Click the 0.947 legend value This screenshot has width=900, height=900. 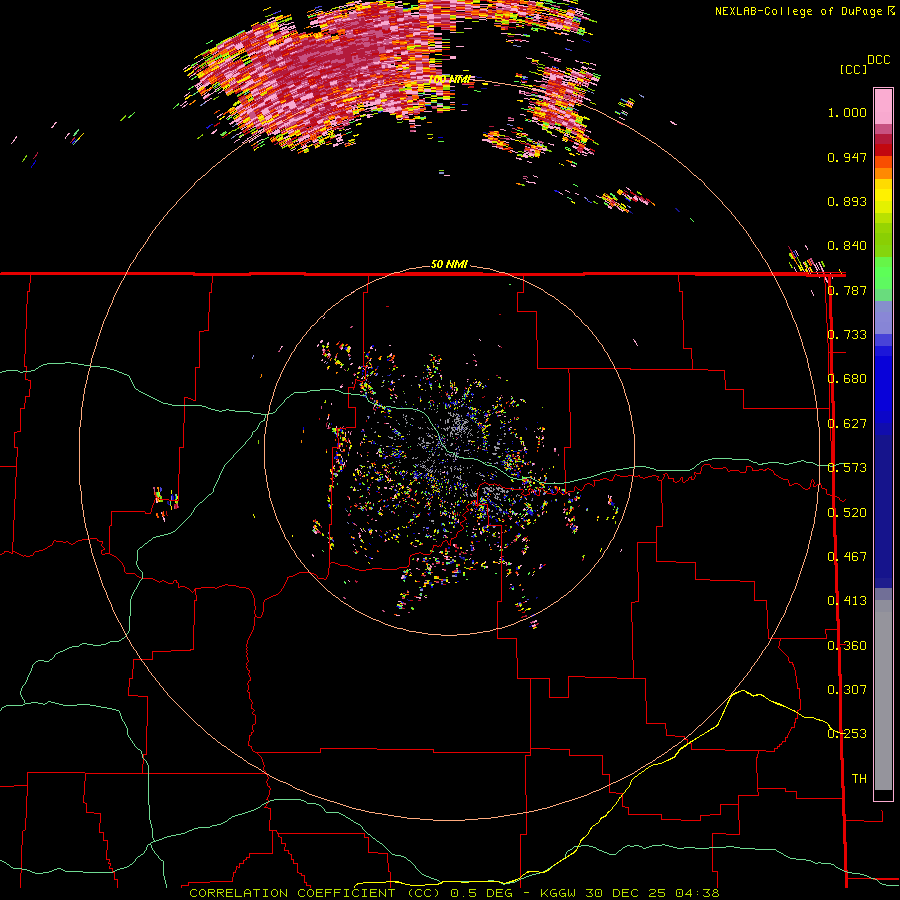click(847, 157)
